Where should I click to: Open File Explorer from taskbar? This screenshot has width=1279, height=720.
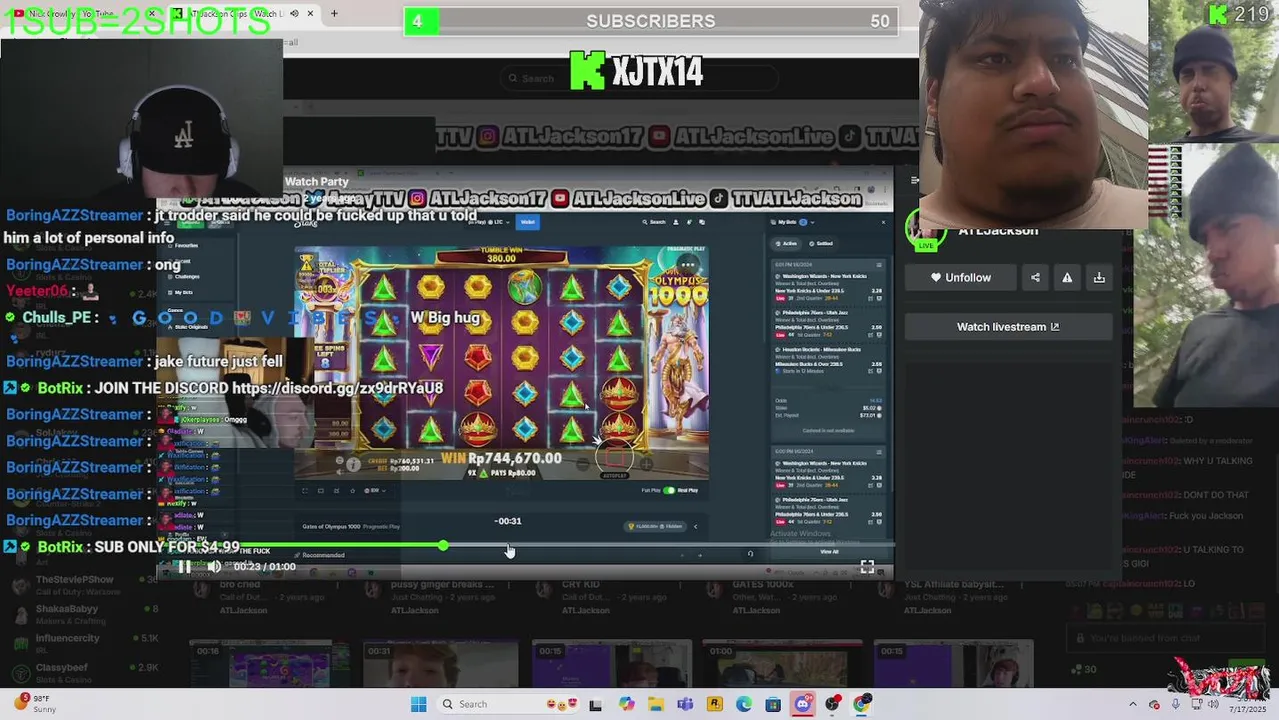coord(655,704)
